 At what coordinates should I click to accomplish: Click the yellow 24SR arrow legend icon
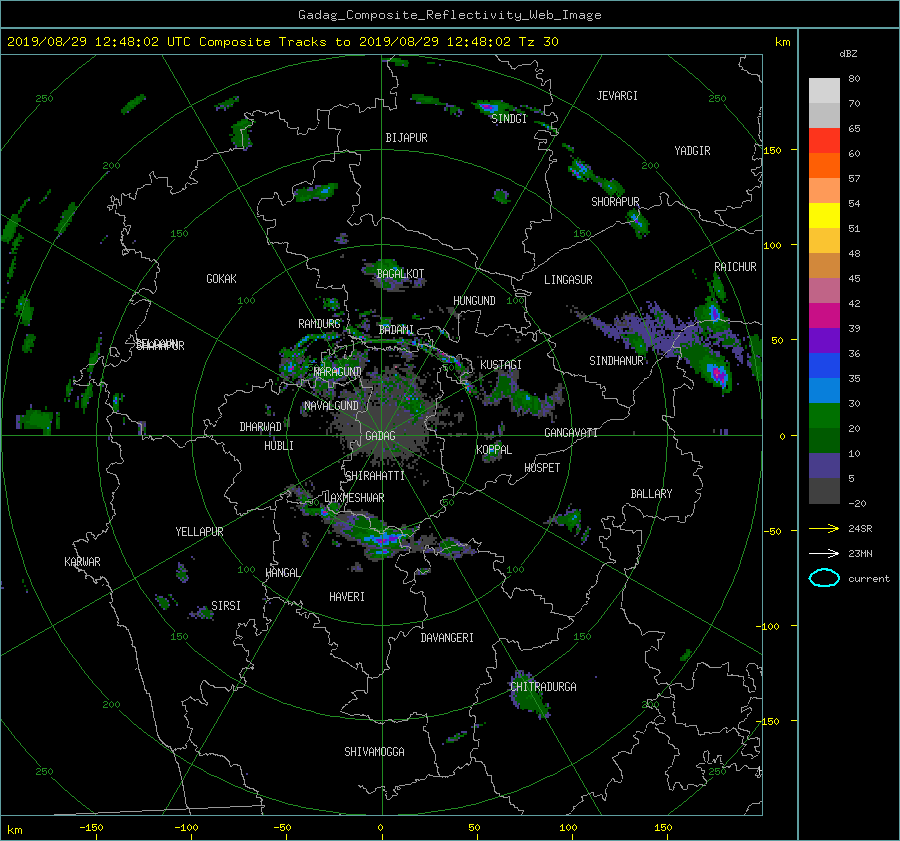(824, 528)
